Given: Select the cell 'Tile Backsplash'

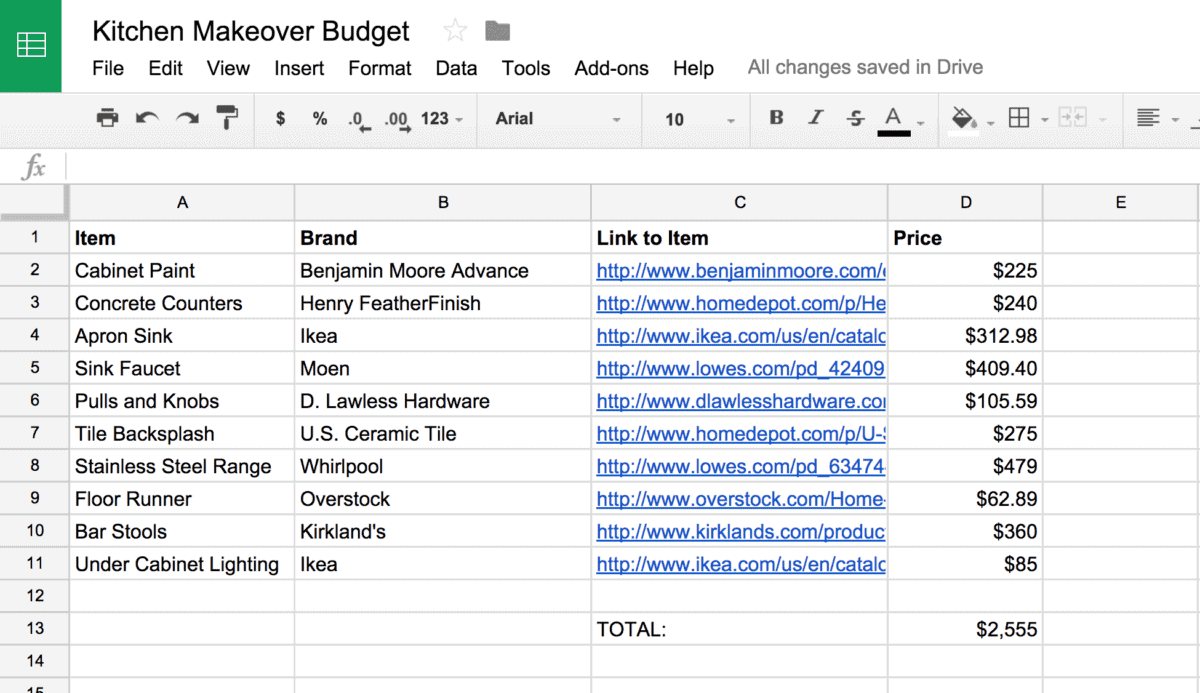Looking at the screenshot, I should 182,434.
